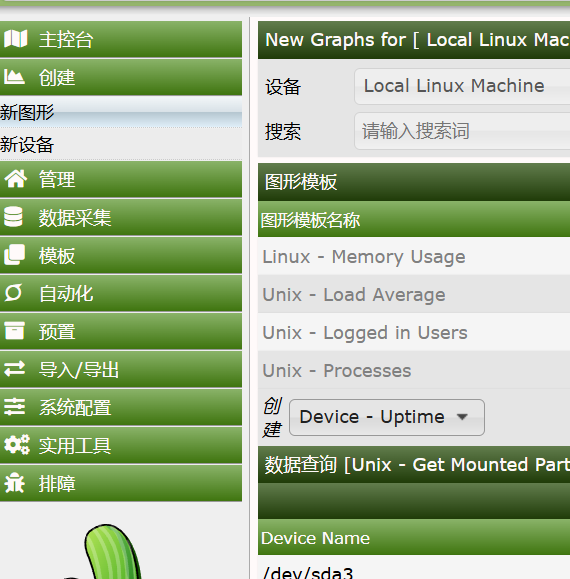Click the sliders icon beside 系统配置

(x=14, y=407)
